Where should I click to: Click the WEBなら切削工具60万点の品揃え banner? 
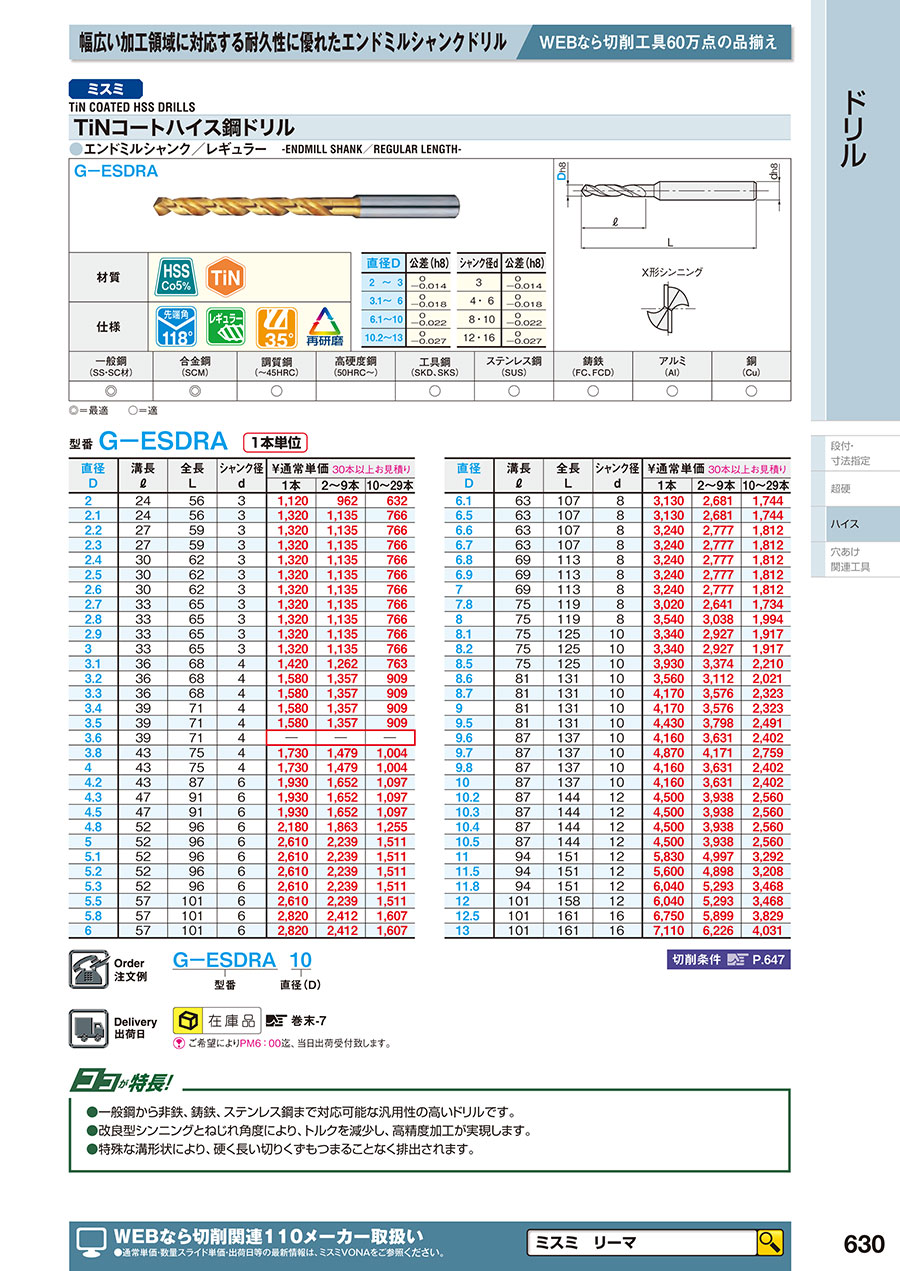tap(658, 42)
